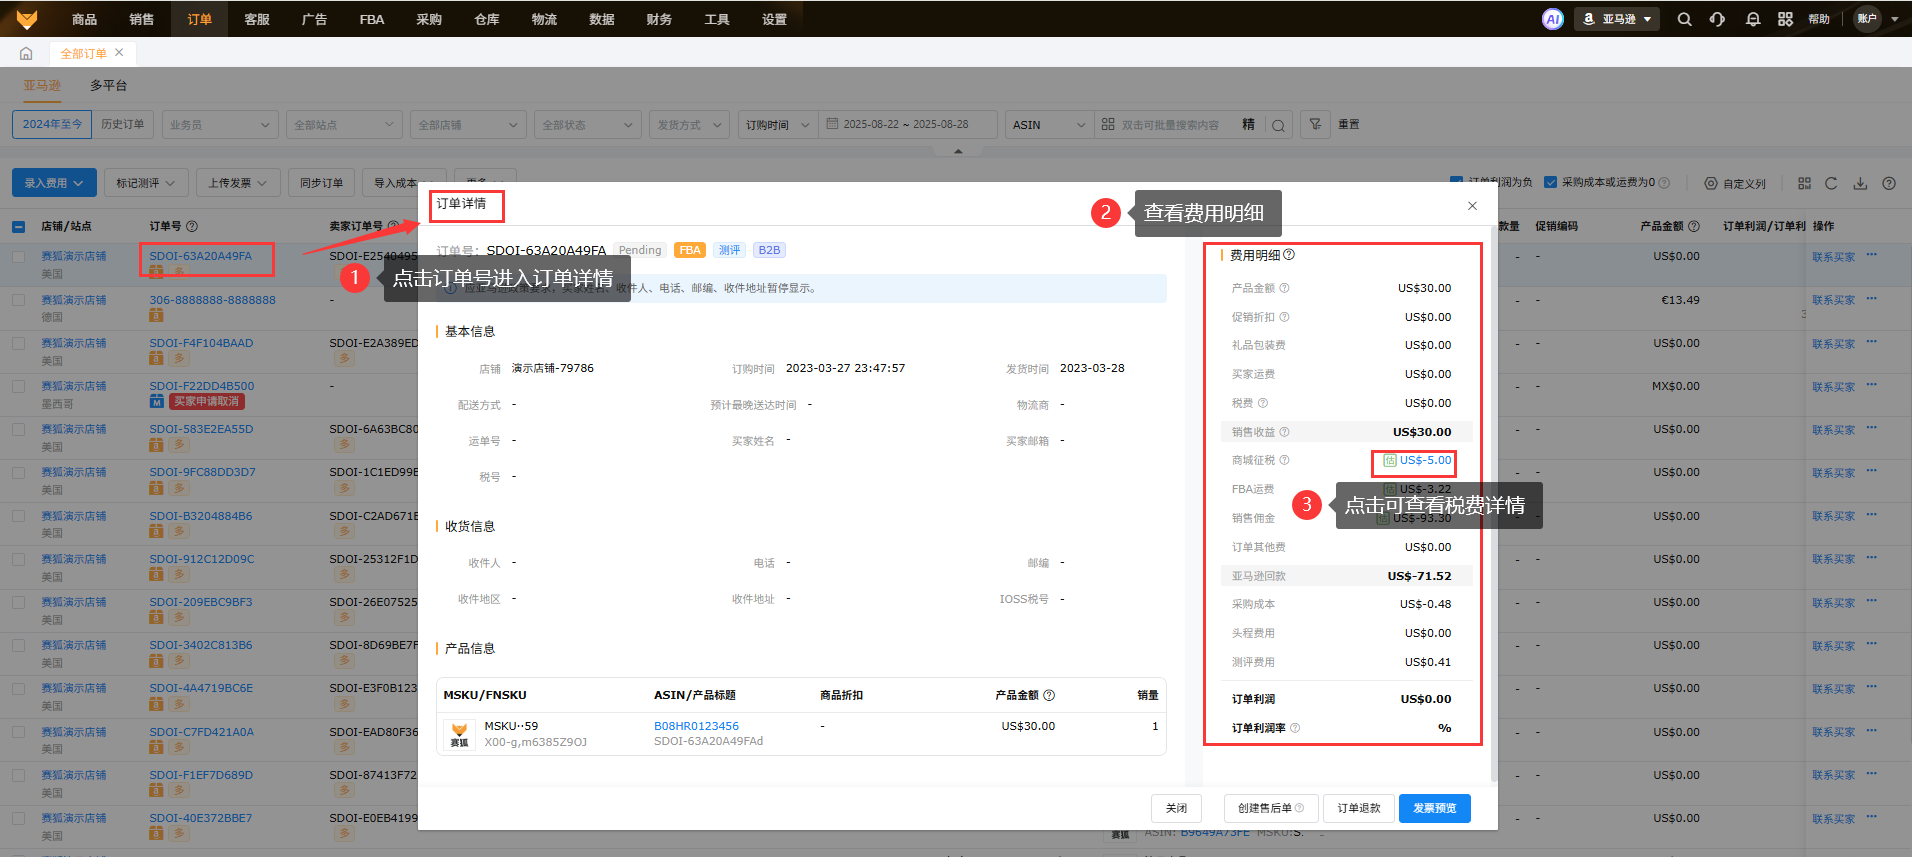Click the 发票预览 button in the dialog
Viewport: 1912px width, 857px height.
click(x=1435, y=808)
